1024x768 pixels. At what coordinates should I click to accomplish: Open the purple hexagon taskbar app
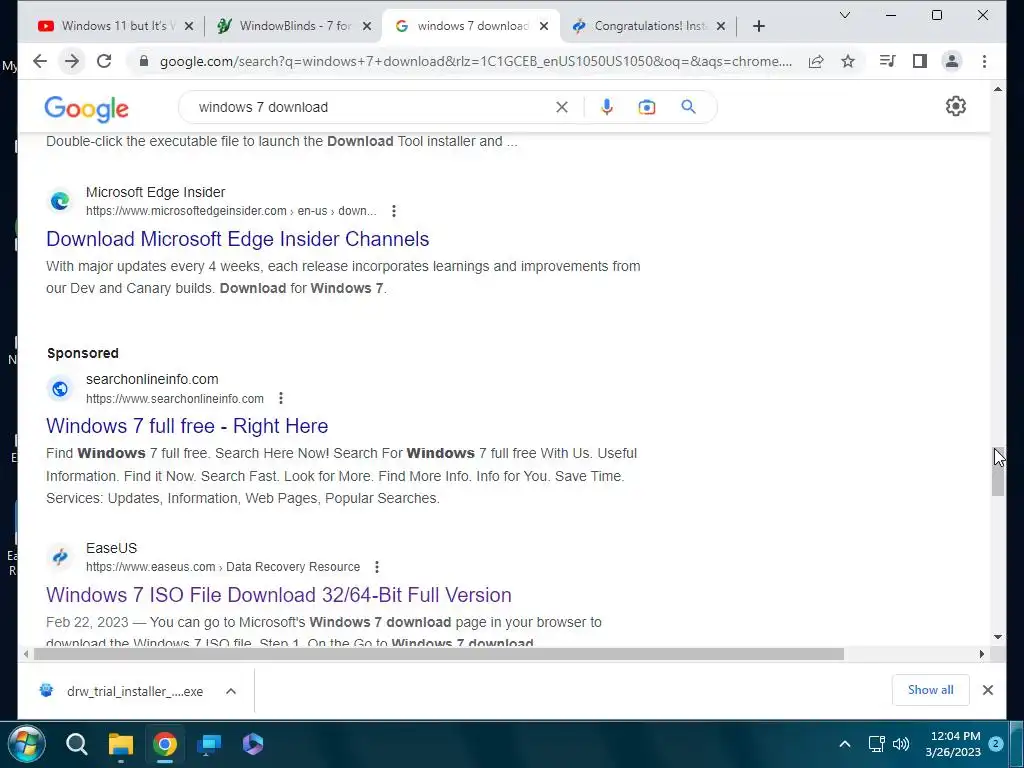coord(253,744)
